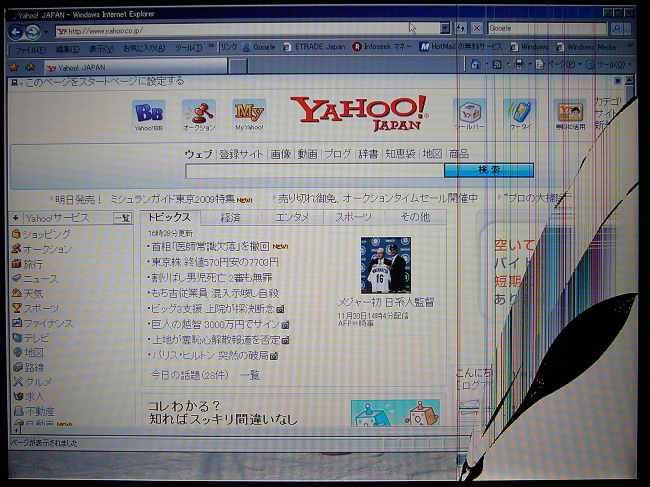Open the address bar history dropdown
The height and width of the screenshot is (487, 650).
pos(445,28)
